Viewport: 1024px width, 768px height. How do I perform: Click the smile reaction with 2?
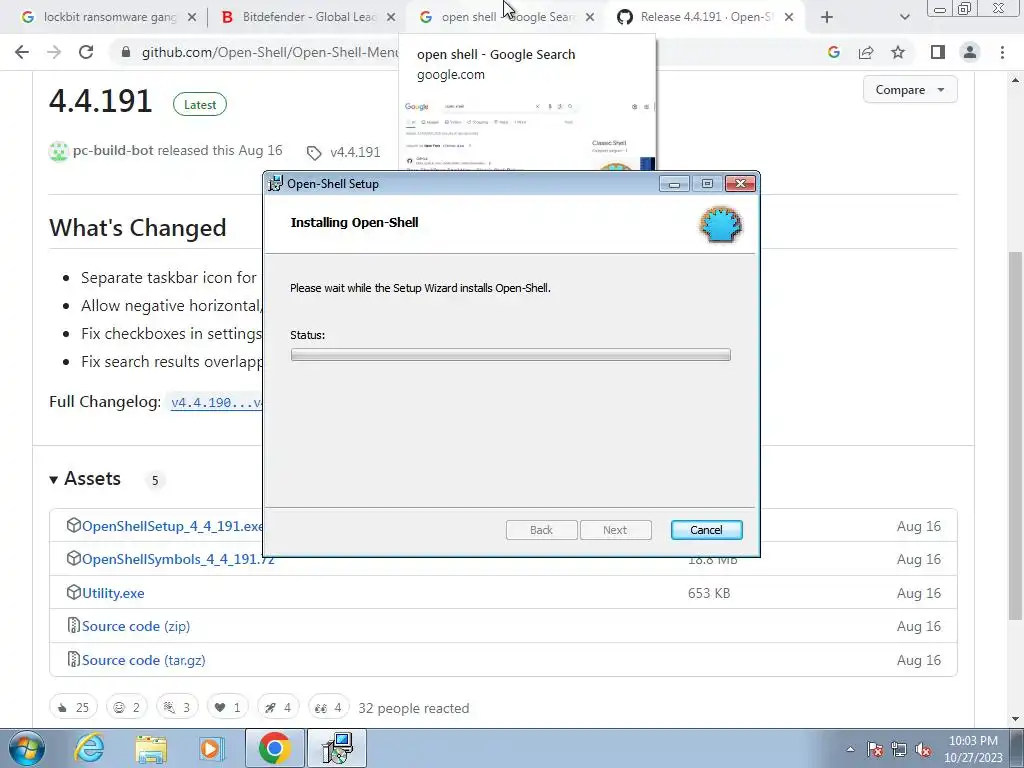pos(127,707)
